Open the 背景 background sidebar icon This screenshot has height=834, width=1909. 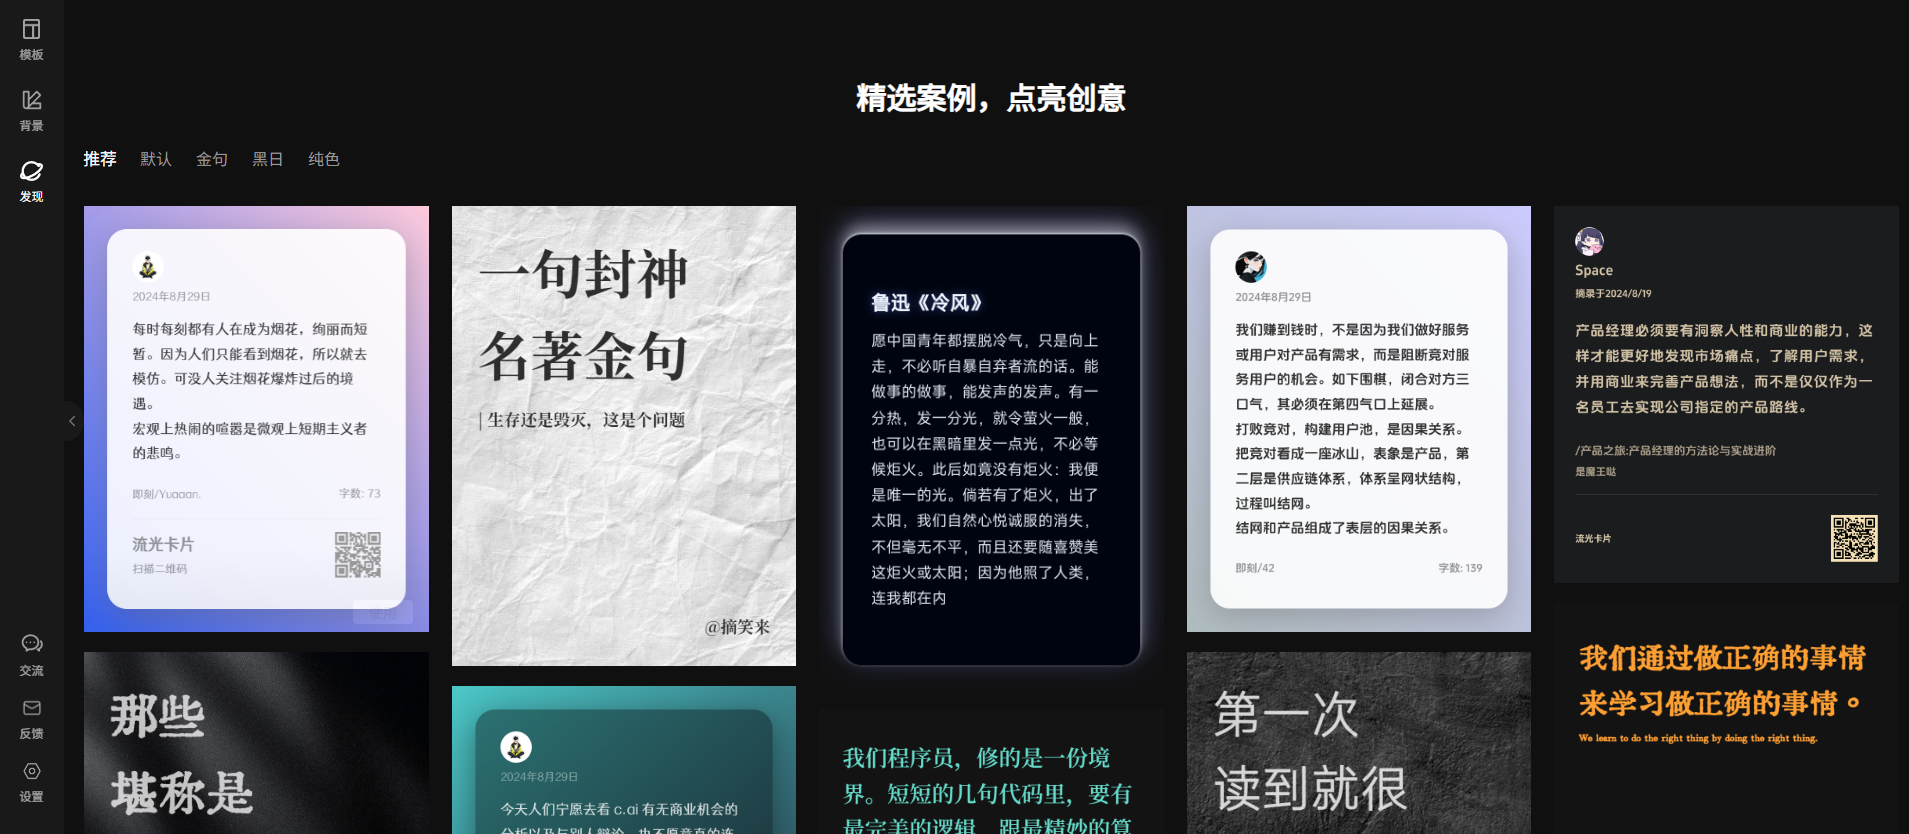(31, 111)
